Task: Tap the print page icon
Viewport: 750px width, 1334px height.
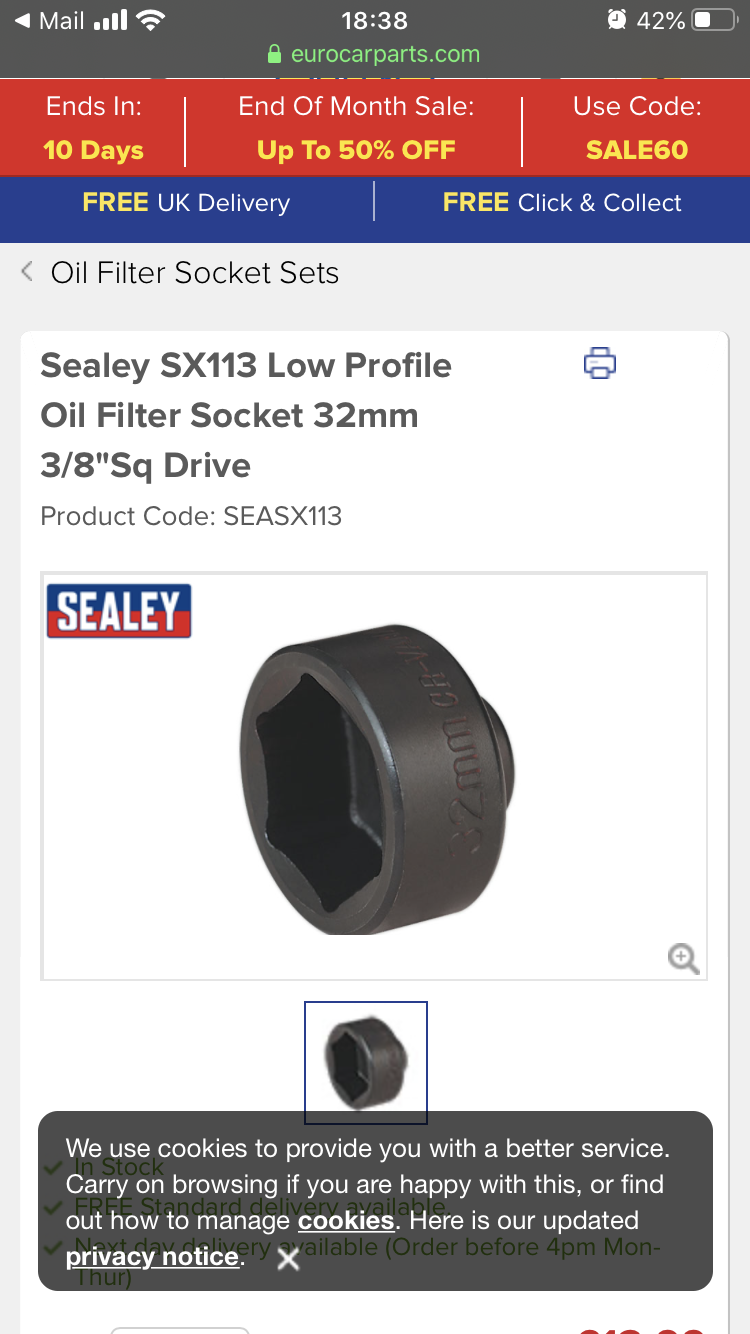Action: tap(600, 363)
